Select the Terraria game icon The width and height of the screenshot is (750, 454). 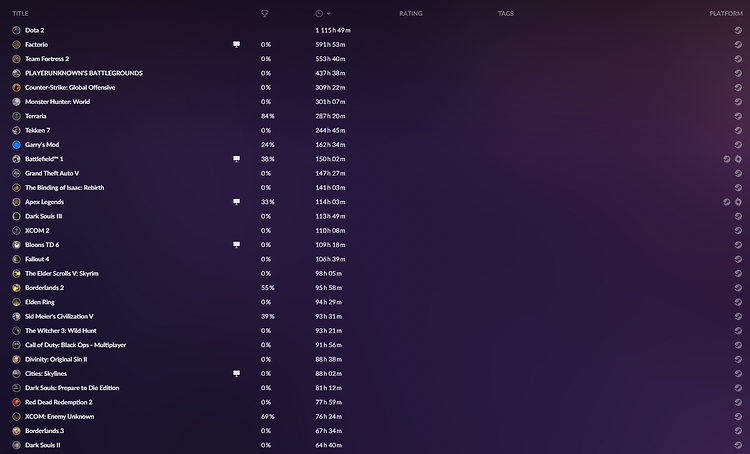16,116
